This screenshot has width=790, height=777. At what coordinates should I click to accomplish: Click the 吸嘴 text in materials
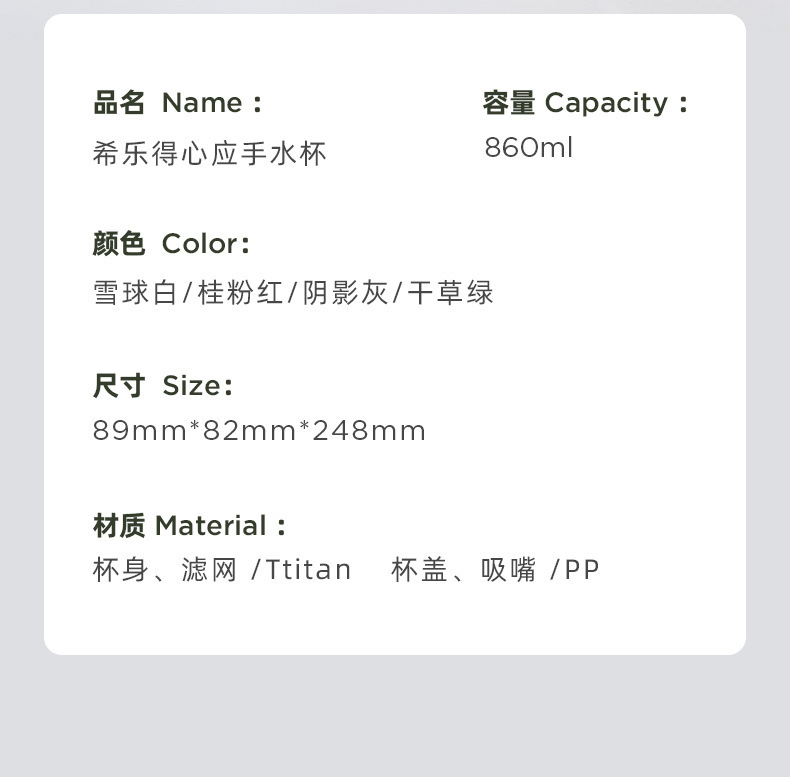pos(508,570)
